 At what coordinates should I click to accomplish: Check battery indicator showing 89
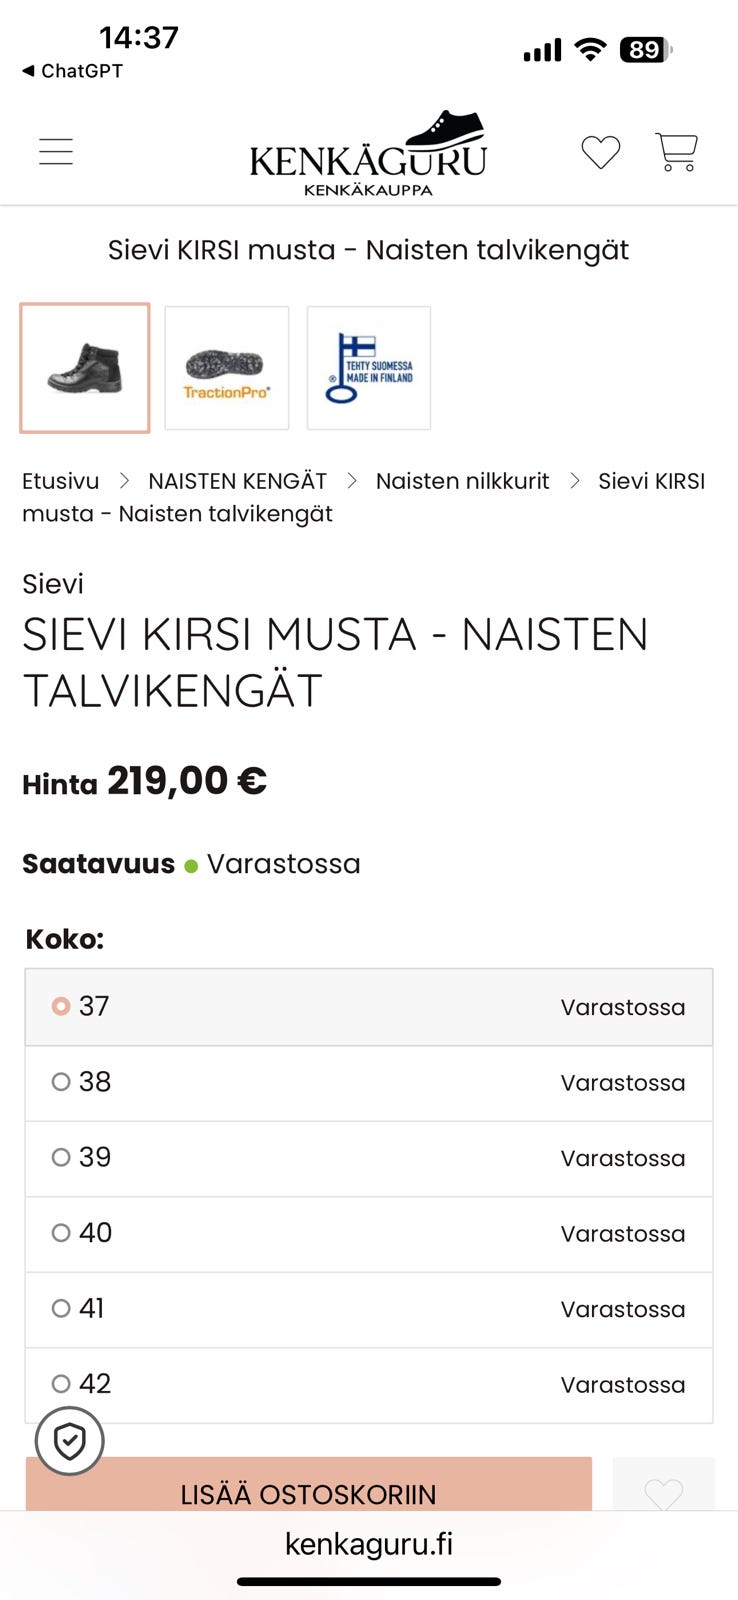click(x=645, y=48)
